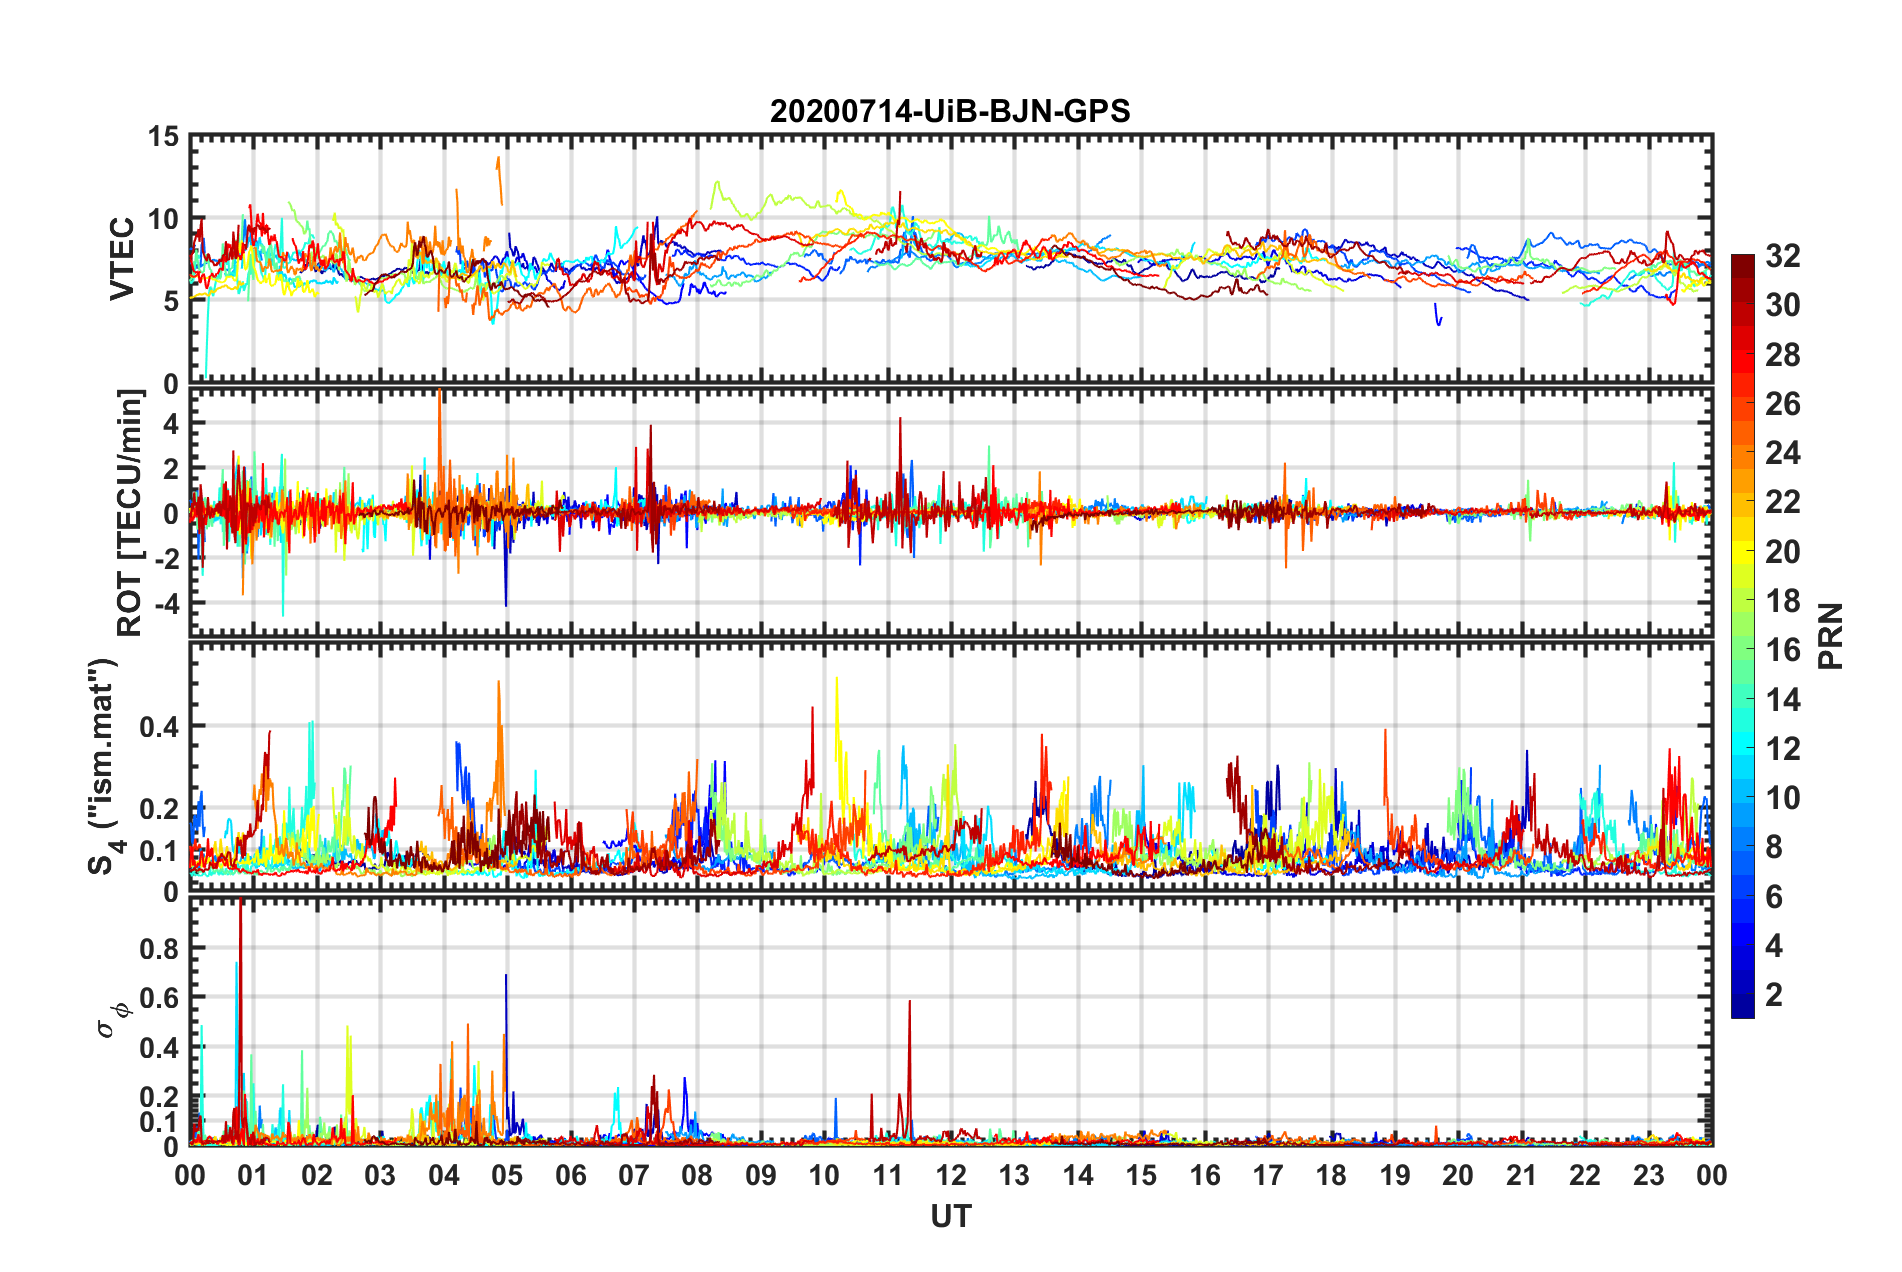This screenshot has width=1902, height=1272.
Task: Click PRN colorbar tick label 10
Action: 1783,797
